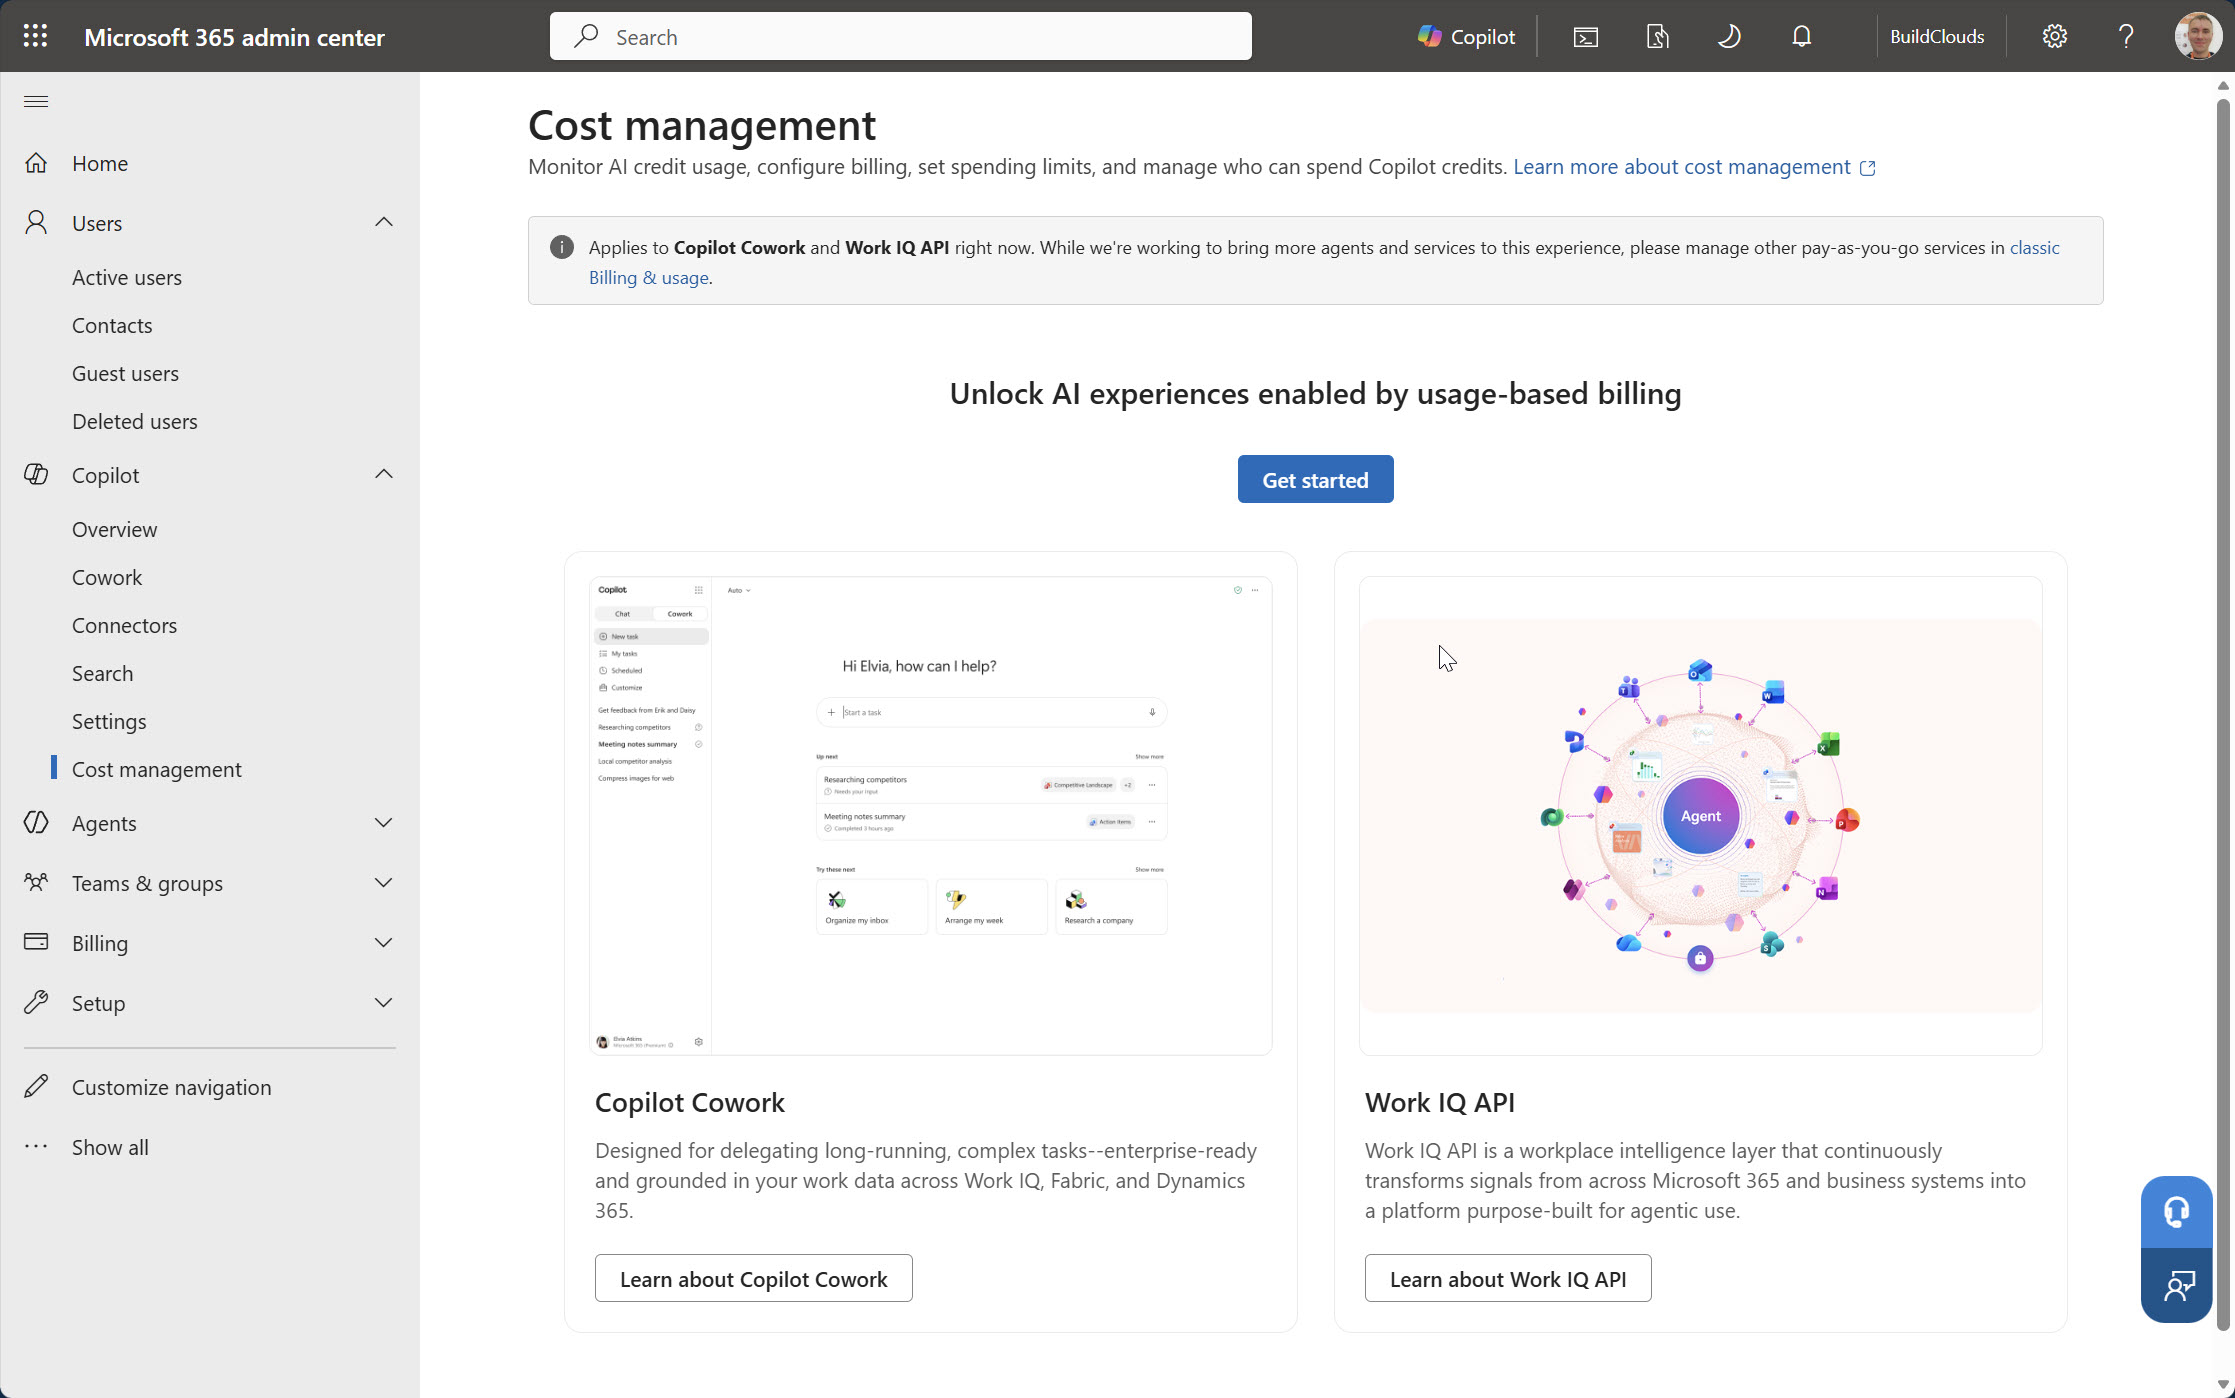The width and height of the screenshot is (2235, 1398).
Task: Expand the Setup navigation section
Action: click(x=384, y=1003)
